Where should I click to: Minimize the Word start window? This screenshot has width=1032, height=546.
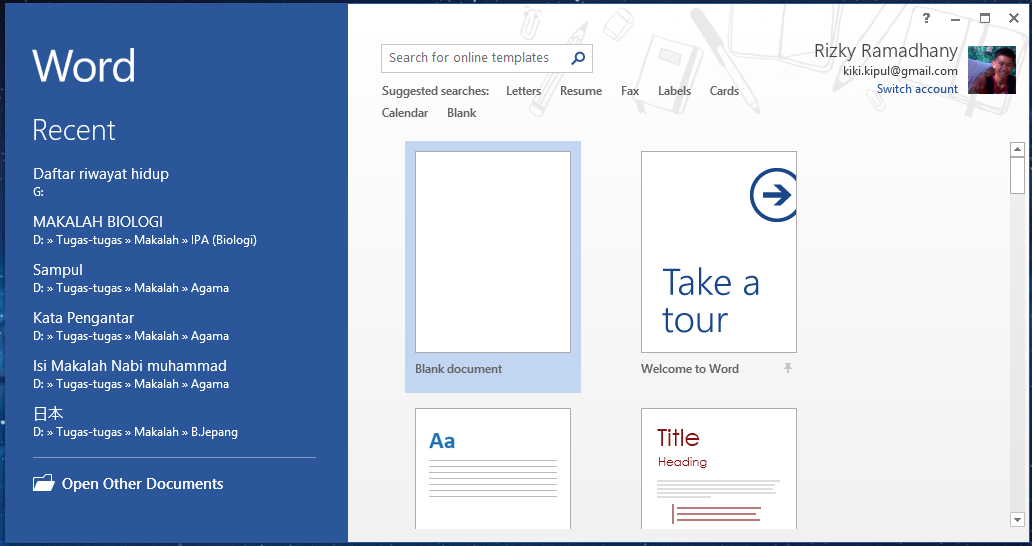tap(955, 18)
